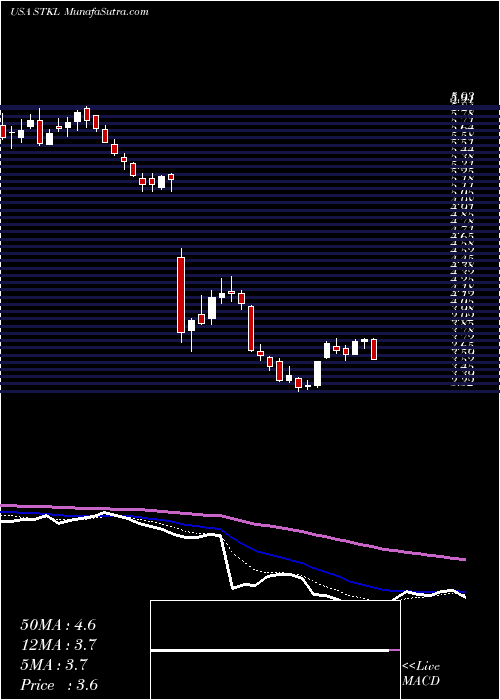The width and height of the screenshot is (500, 700).
Task: Select the 50MA : 4.6 reading
Action: [x=58, y=625]
